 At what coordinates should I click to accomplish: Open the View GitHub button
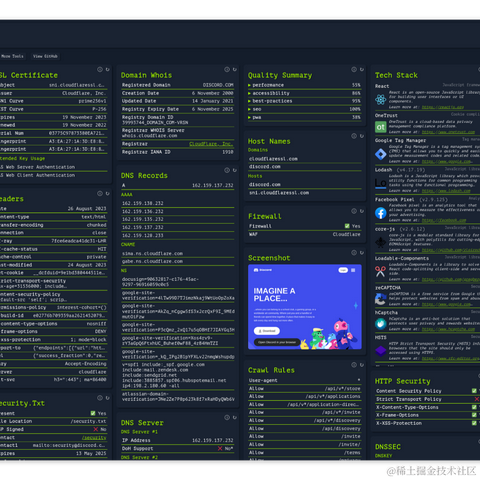(x=45, y=56)
